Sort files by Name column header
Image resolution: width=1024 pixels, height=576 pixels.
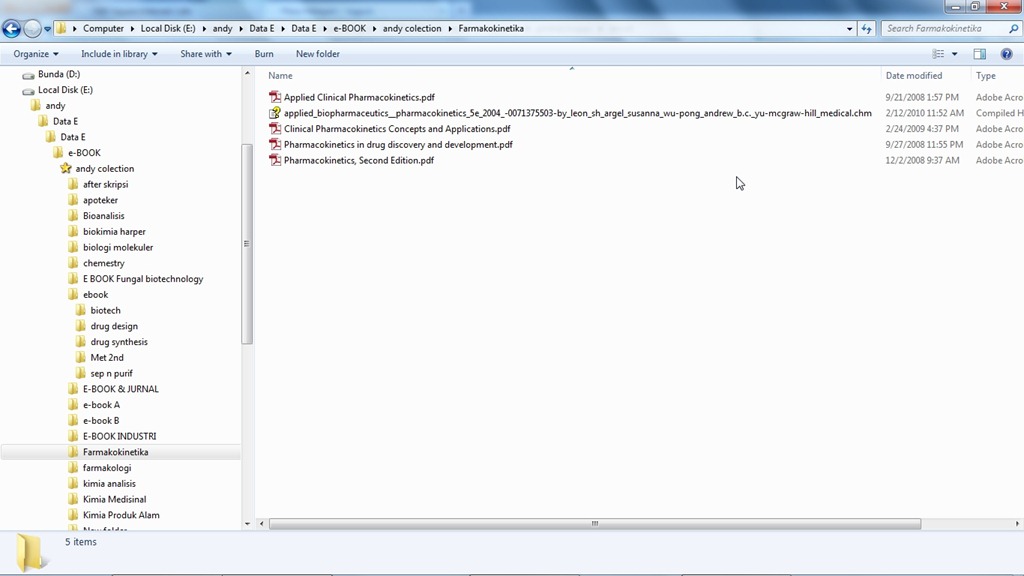pyautogui.click(x=280, y=76)
